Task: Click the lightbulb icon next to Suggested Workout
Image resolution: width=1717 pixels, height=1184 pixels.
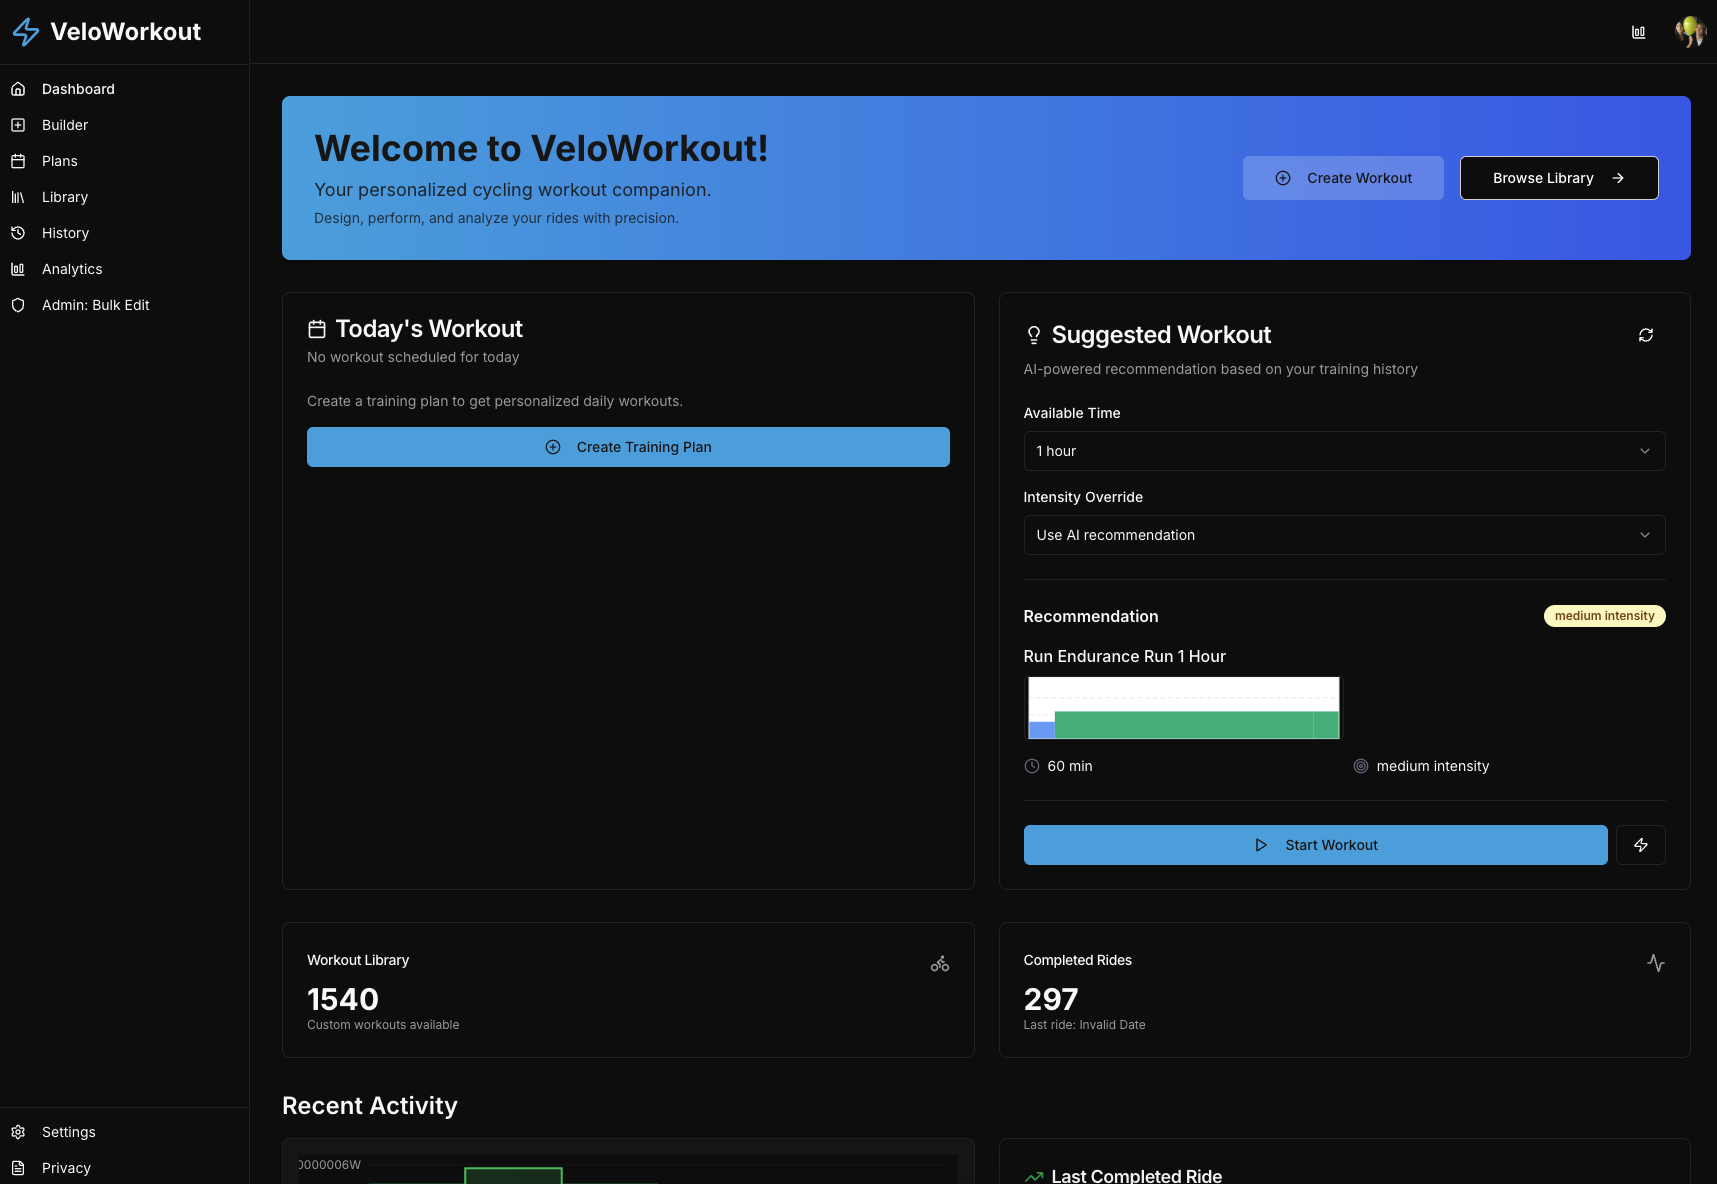Action: click(x=1033, y=334)
